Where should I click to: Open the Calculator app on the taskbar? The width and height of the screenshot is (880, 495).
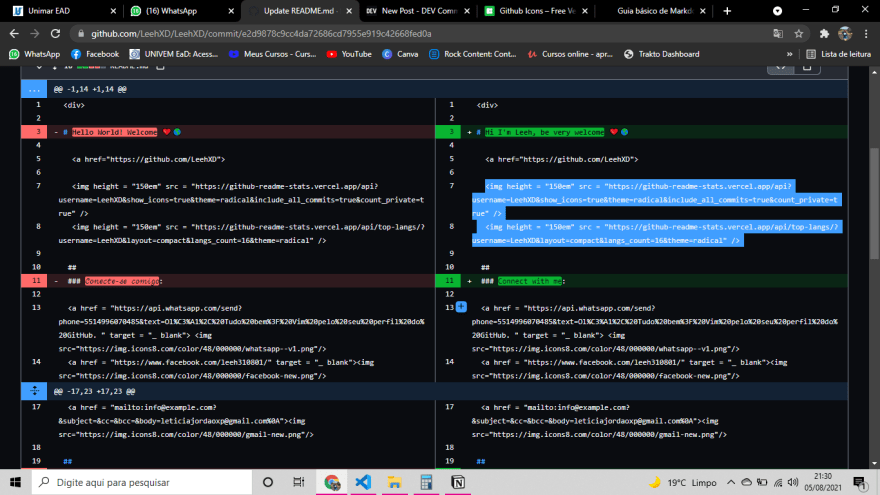tap(426, 482)
